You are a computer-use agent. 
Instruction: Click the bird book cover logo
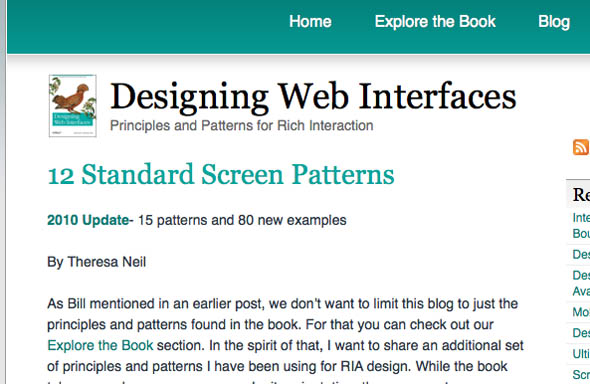[73, 106]
